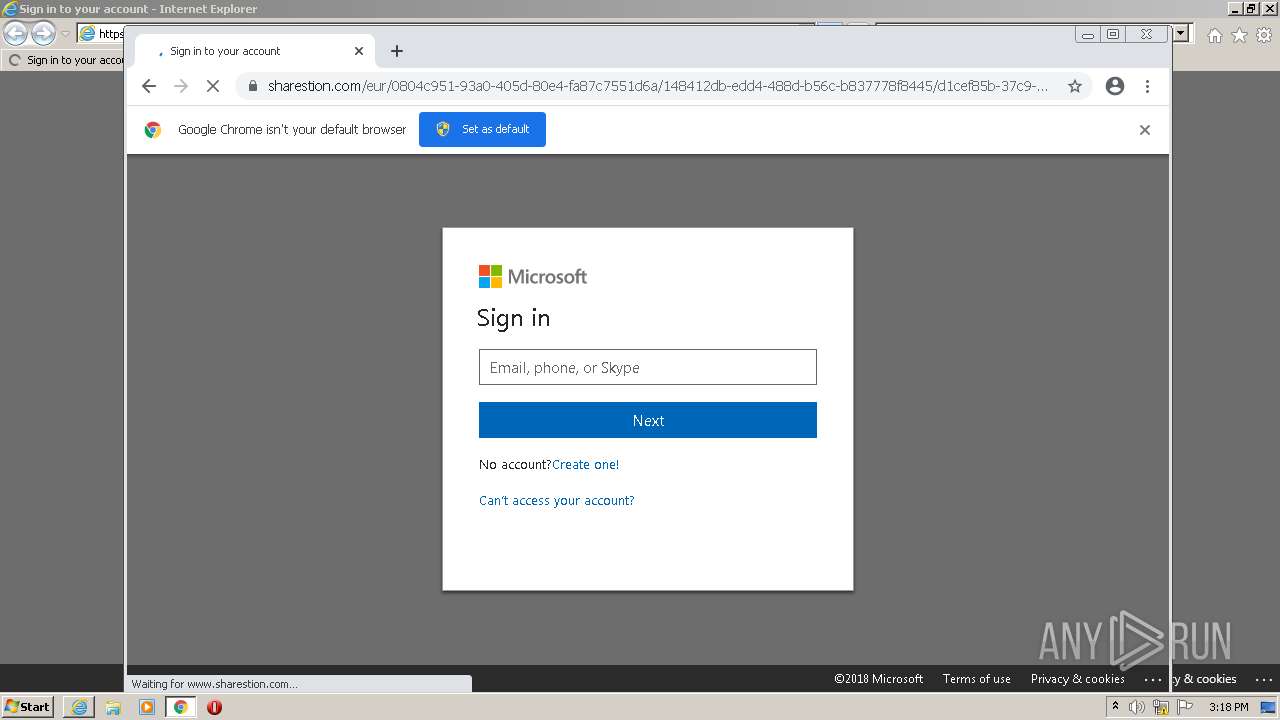The image size is (1280, 720).
Task: Open the Chrome profile avatar menu
Action: coord(1115,86)
